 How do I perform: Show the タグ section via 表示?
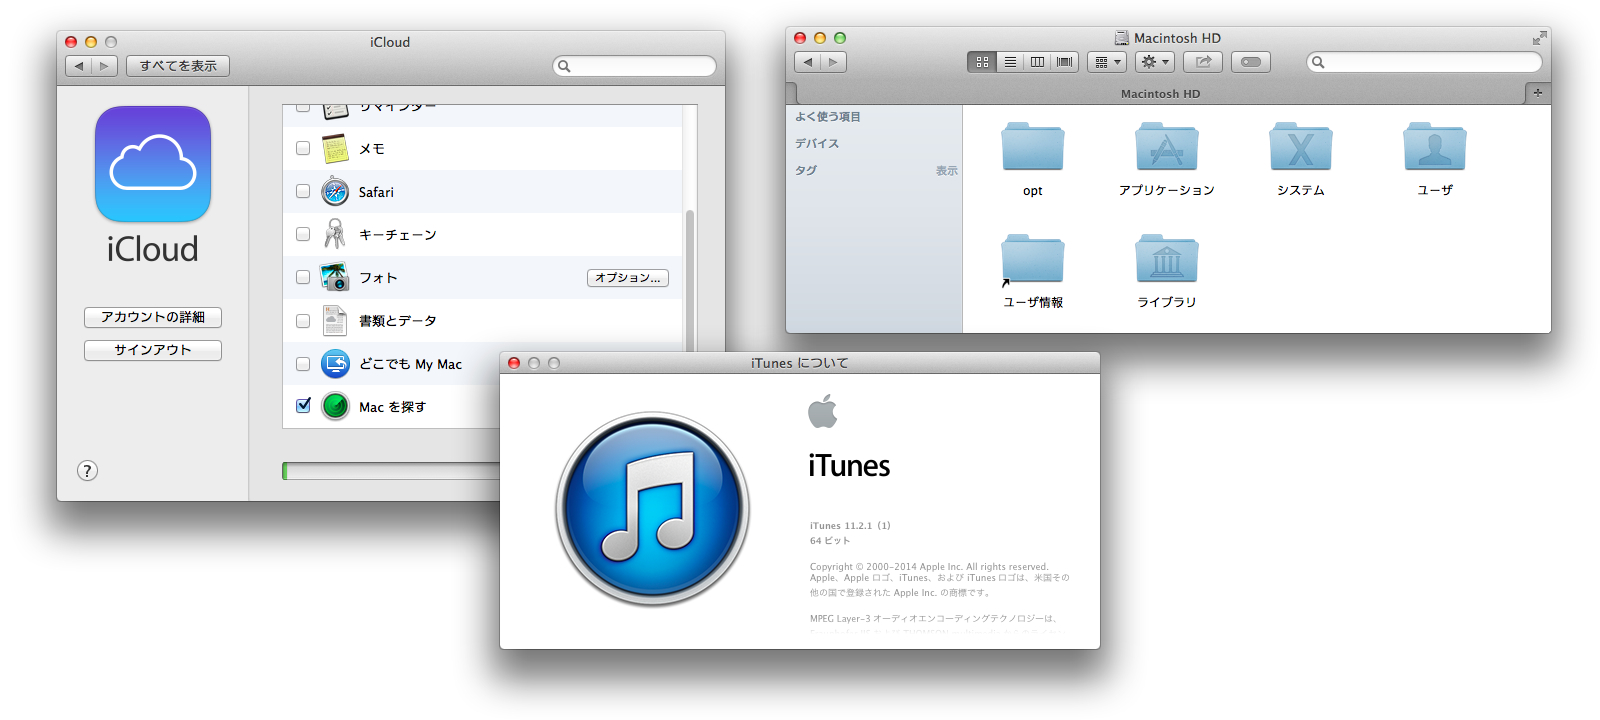pos(946,171)
